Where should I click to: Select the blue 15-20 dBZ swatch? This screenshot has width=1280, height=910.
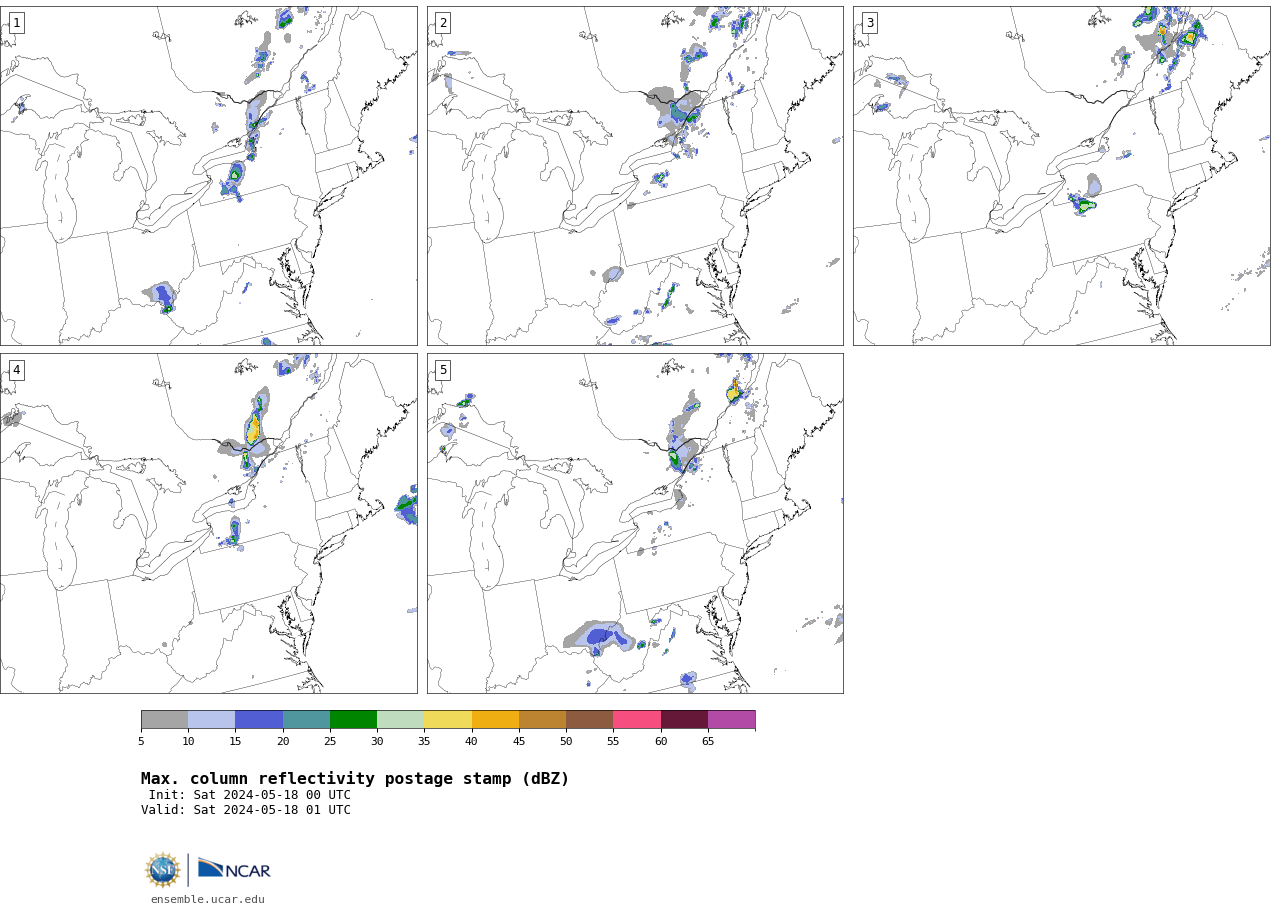click(x=259, y=720)
